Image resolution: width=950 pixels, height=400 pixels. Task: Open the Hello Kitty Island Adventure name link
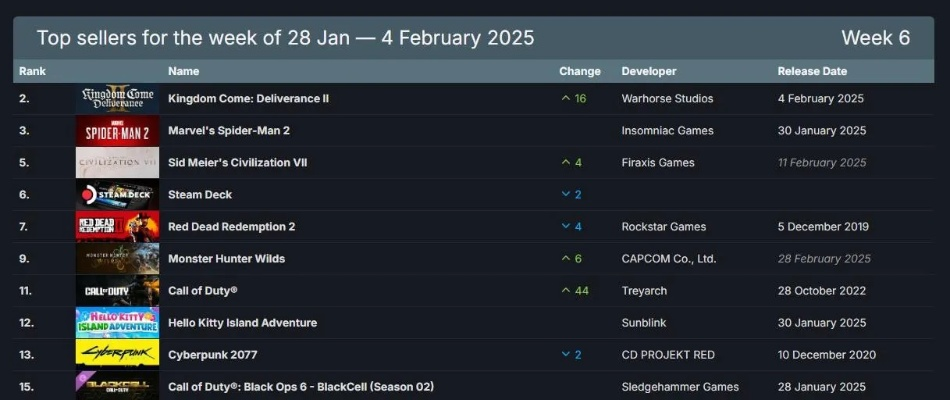[x=242, y=323]
